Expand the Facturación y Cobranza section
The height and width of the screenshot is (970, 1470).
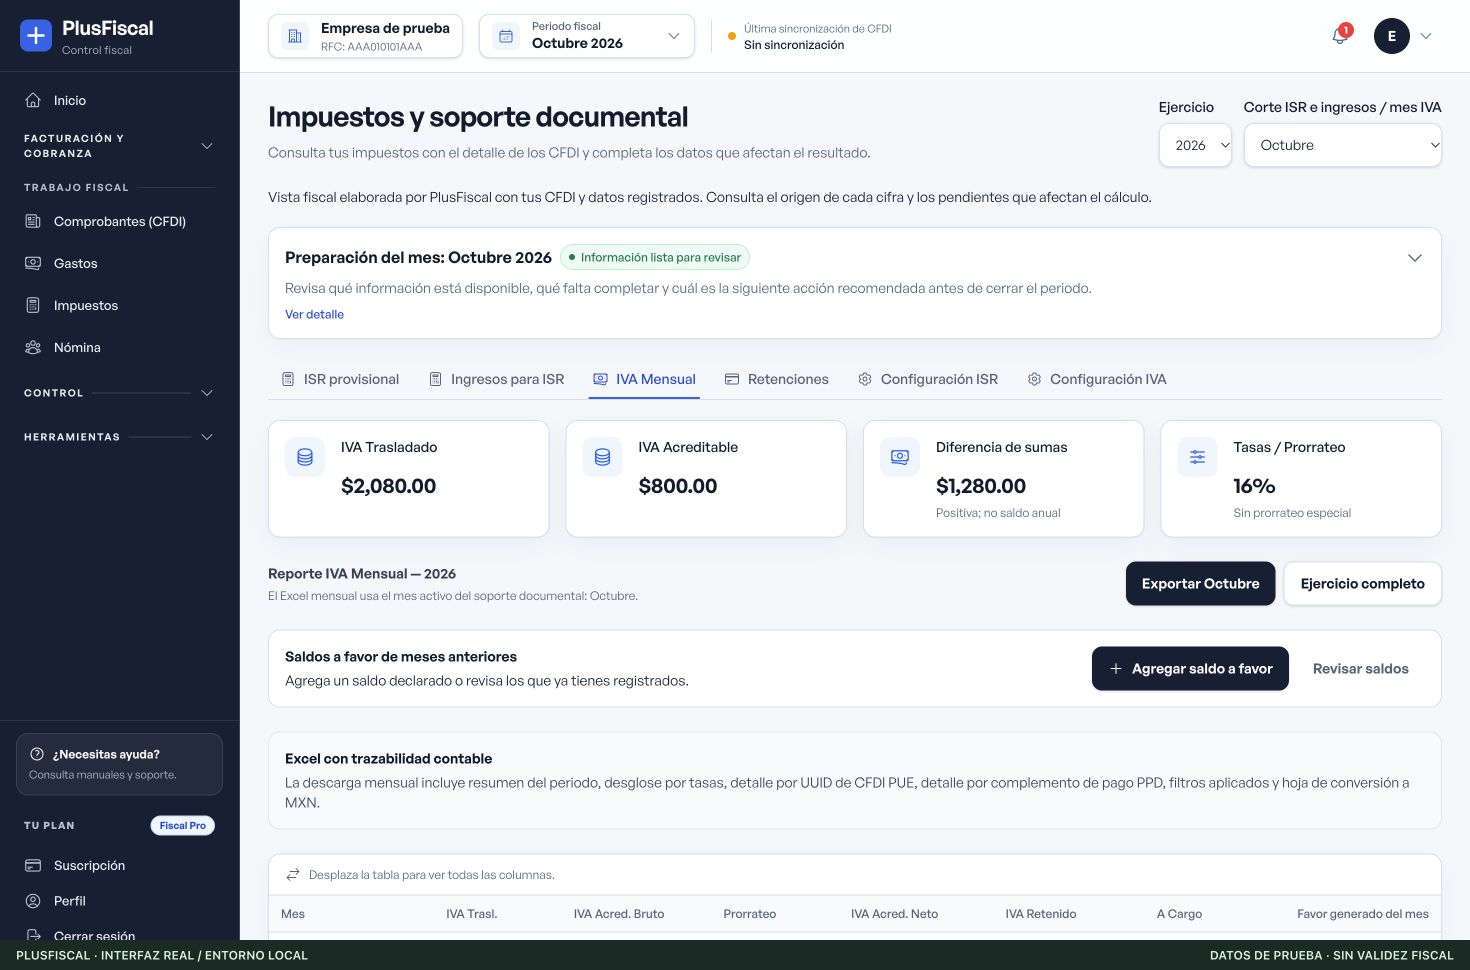coord(119,146)
